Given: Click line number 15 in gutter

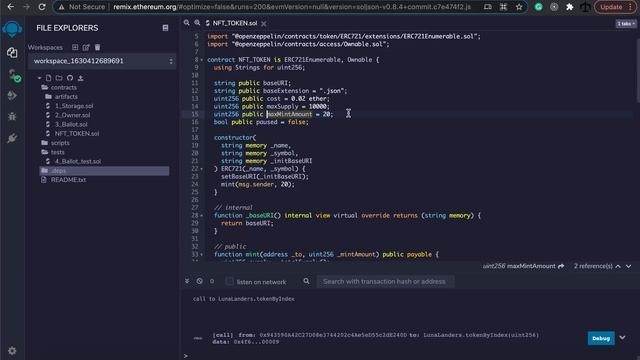Looking at the screenshot, I should [x=195, y=114].
